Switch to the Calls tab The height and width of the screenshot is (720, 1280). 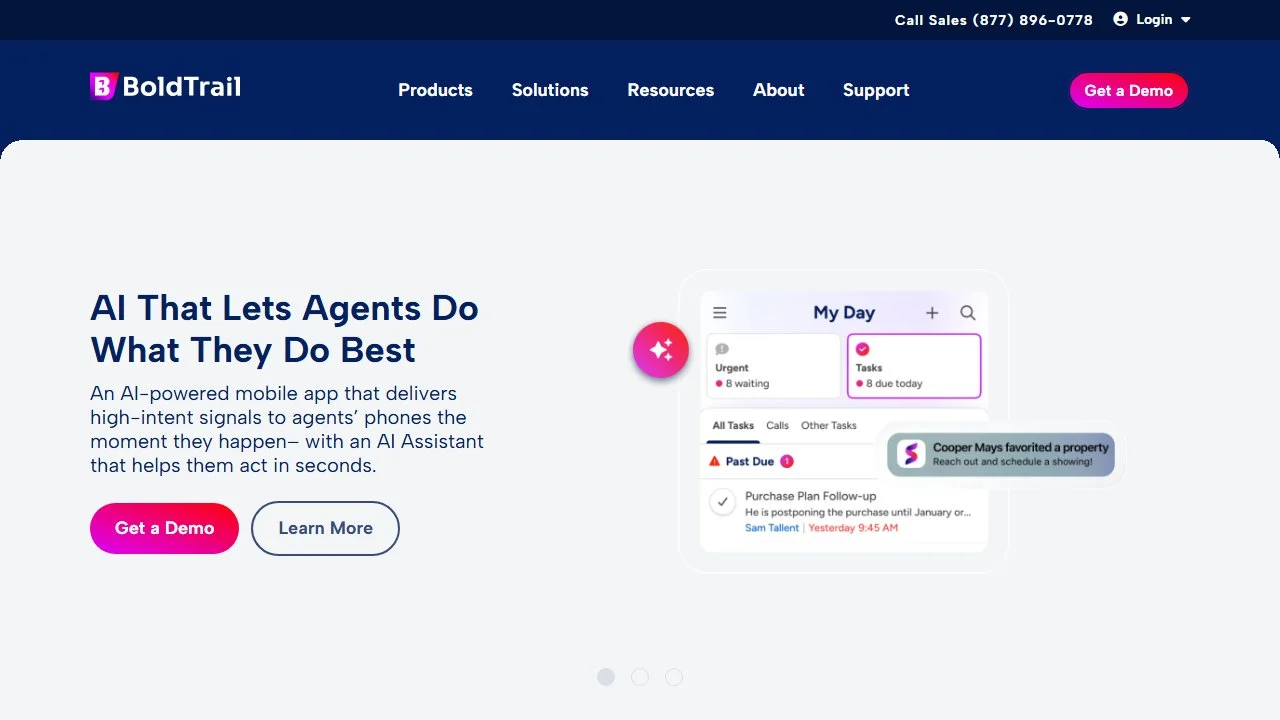(777, 425)
